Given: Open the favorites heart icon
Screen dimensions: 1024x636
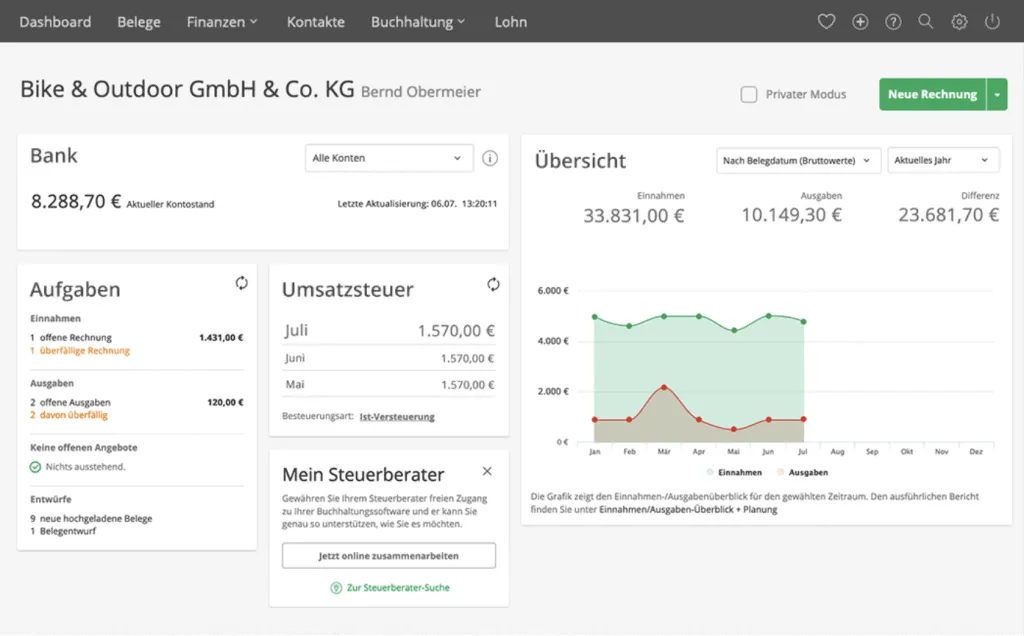Looking at the screenshot, I should pyautogui.click(x=826, y=21).
